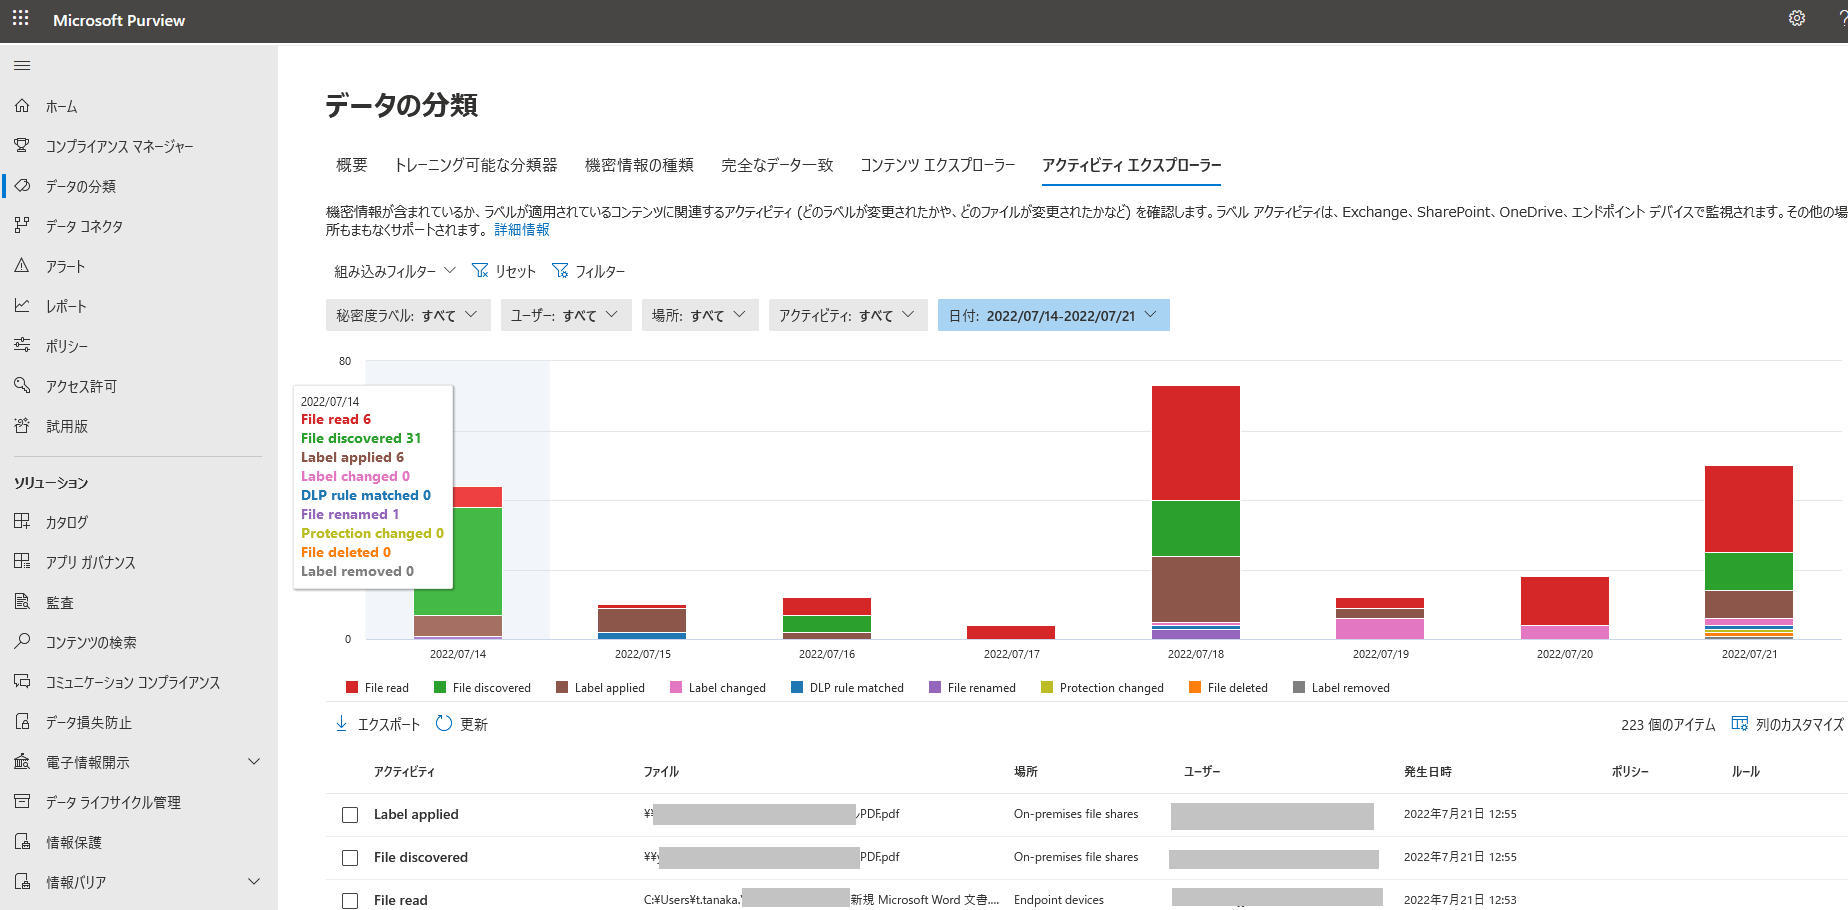Toggle File renamed legend entry
The image size is (1848, 910).
[972, 688]
